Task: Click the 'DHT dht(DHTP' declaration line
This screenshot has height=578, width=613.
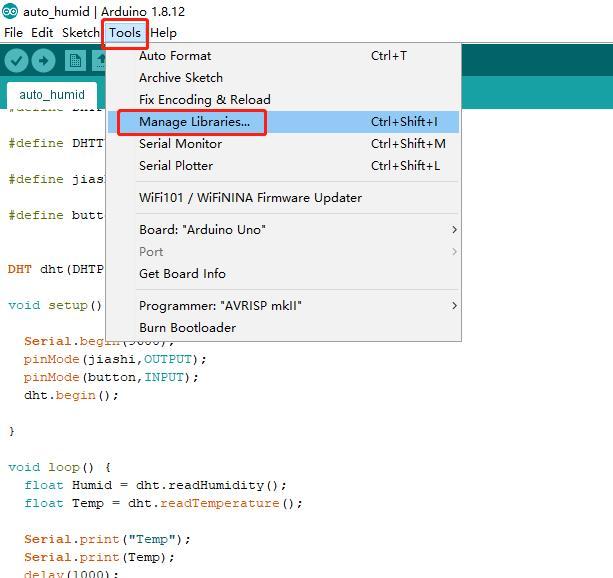Action: (56, 269)
